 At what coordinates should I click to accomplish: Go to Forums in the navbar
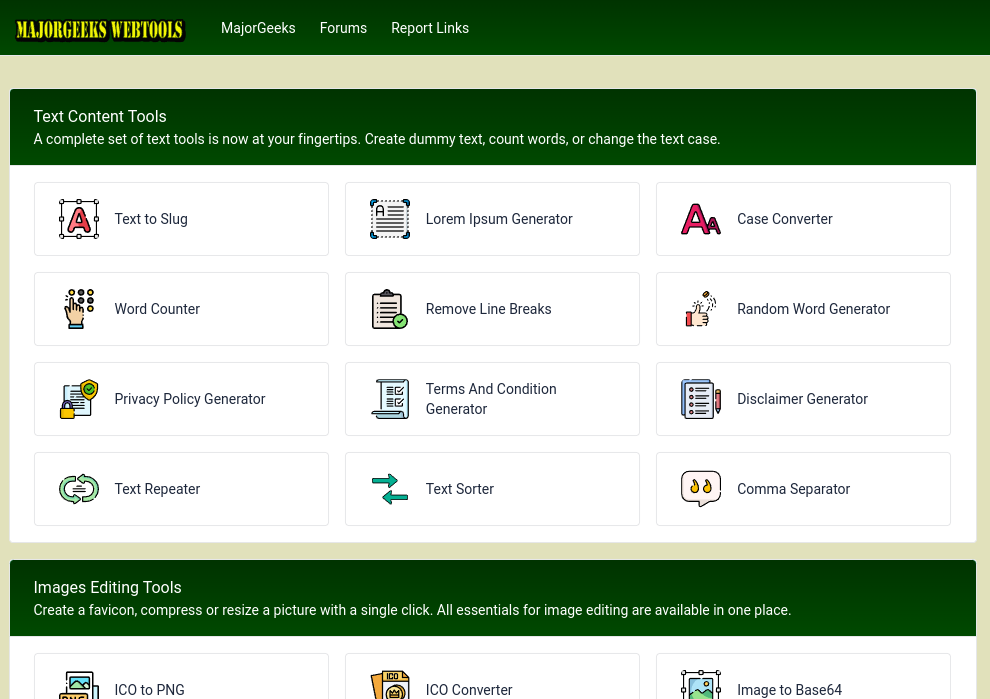tap(343, 28)
